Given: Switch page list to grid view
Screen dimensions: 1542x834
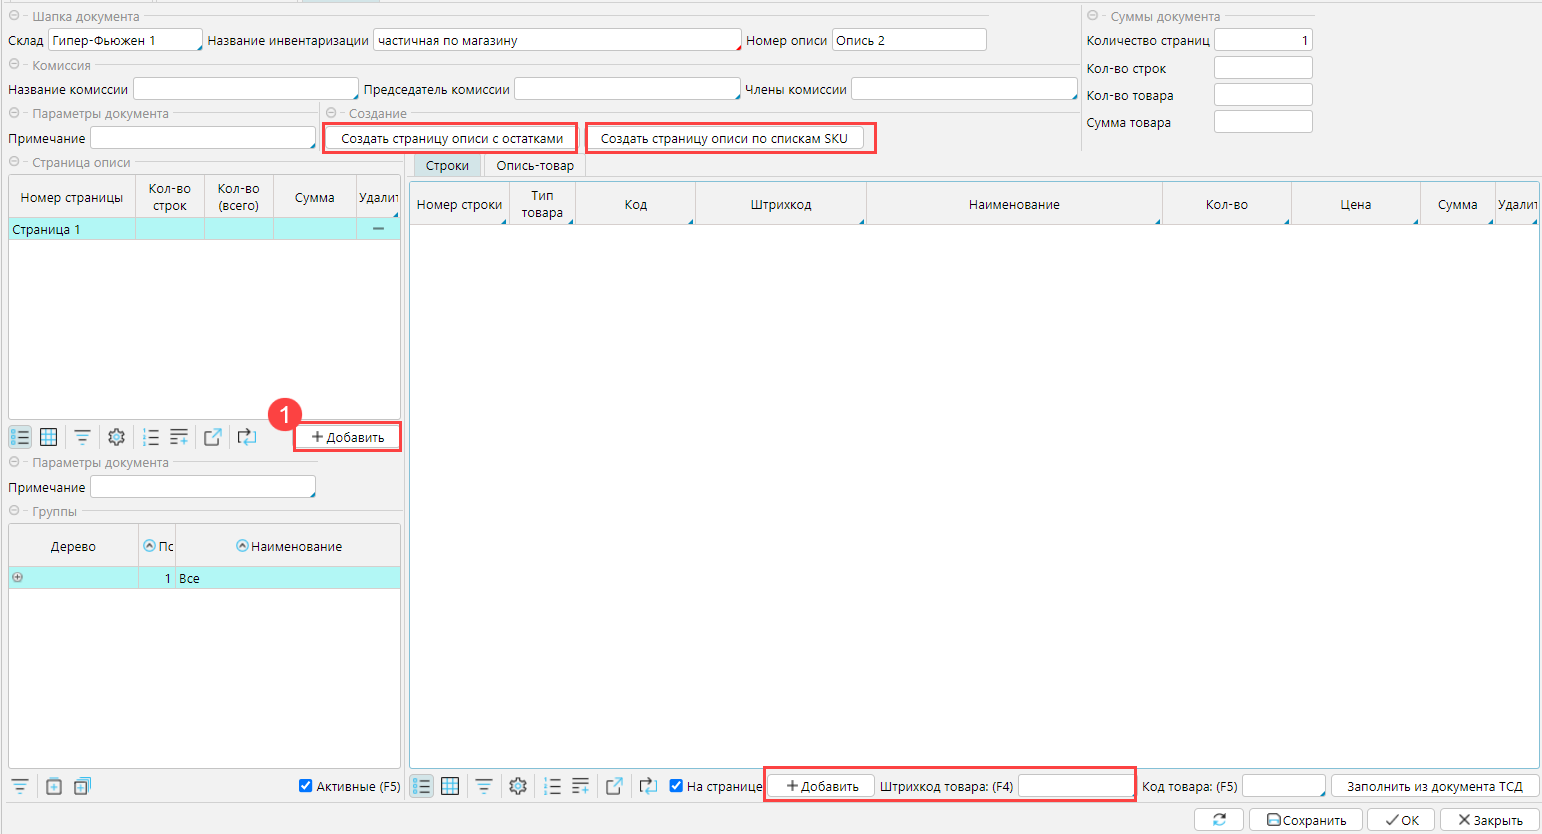Looking at the screenshot, I should (48, 437).
